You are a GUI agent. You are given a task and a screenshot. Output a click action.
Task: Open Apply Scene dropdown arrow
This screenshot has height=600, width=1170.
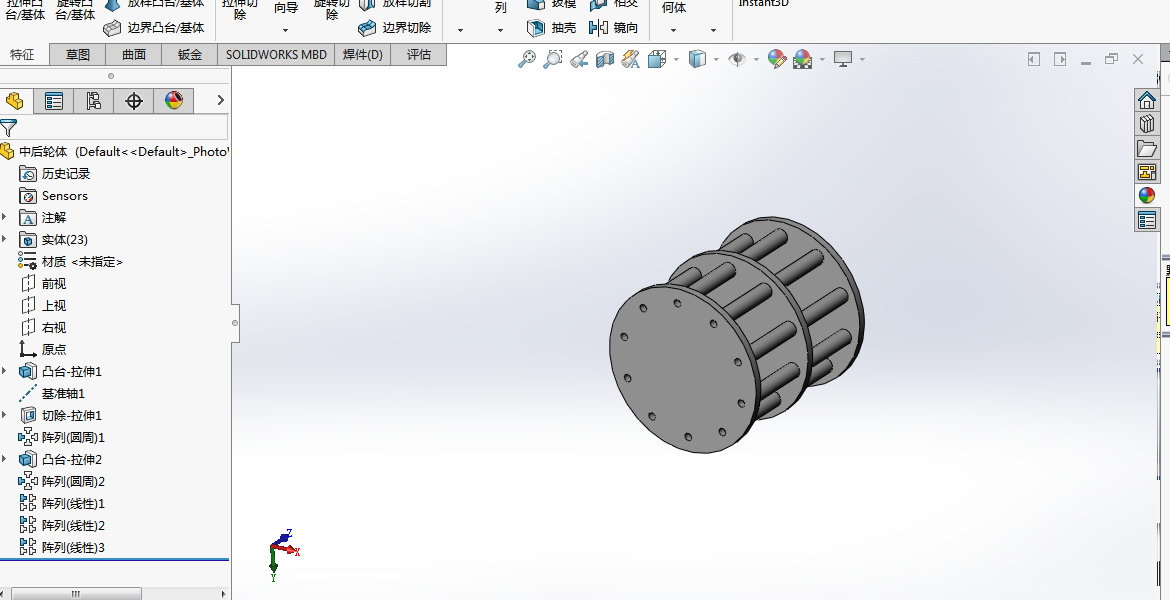822,59
